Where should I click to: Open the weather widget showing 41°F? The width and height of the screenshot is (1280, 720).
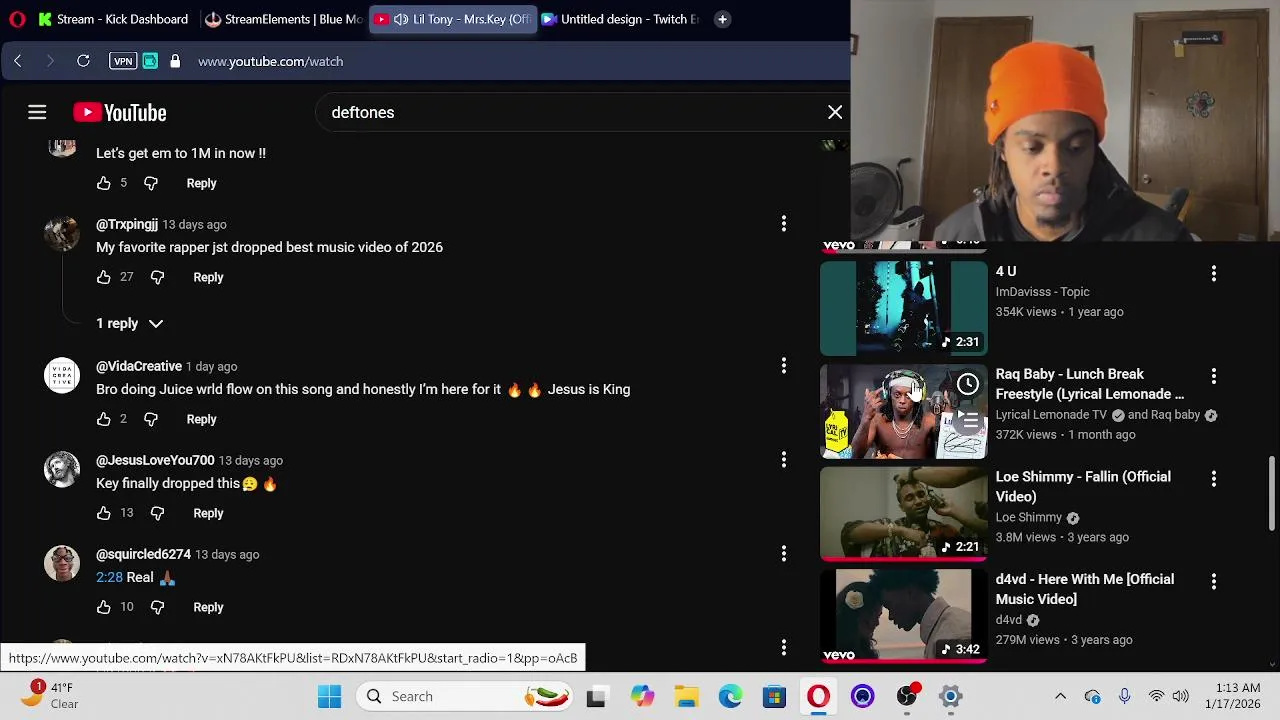(x=50, y=695)
